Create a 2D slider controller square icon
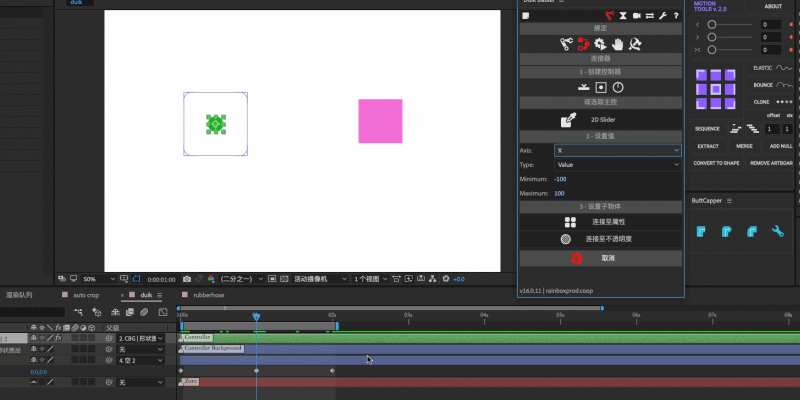800x400 pixels. [601, 88]
